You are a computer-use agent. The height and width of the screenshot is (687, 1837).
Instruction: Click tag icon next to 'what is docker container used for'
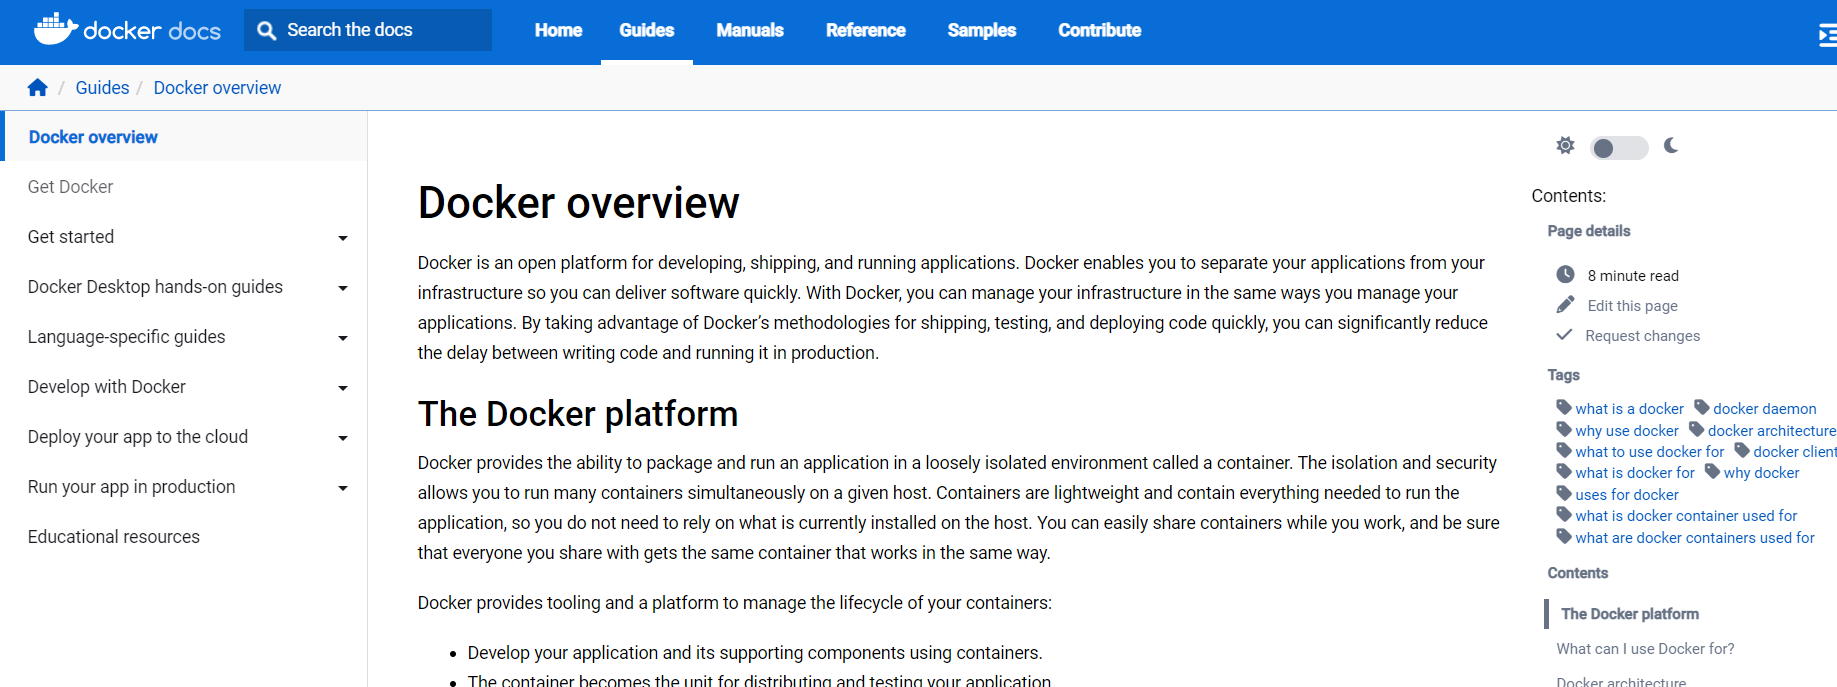(1564, 514)
